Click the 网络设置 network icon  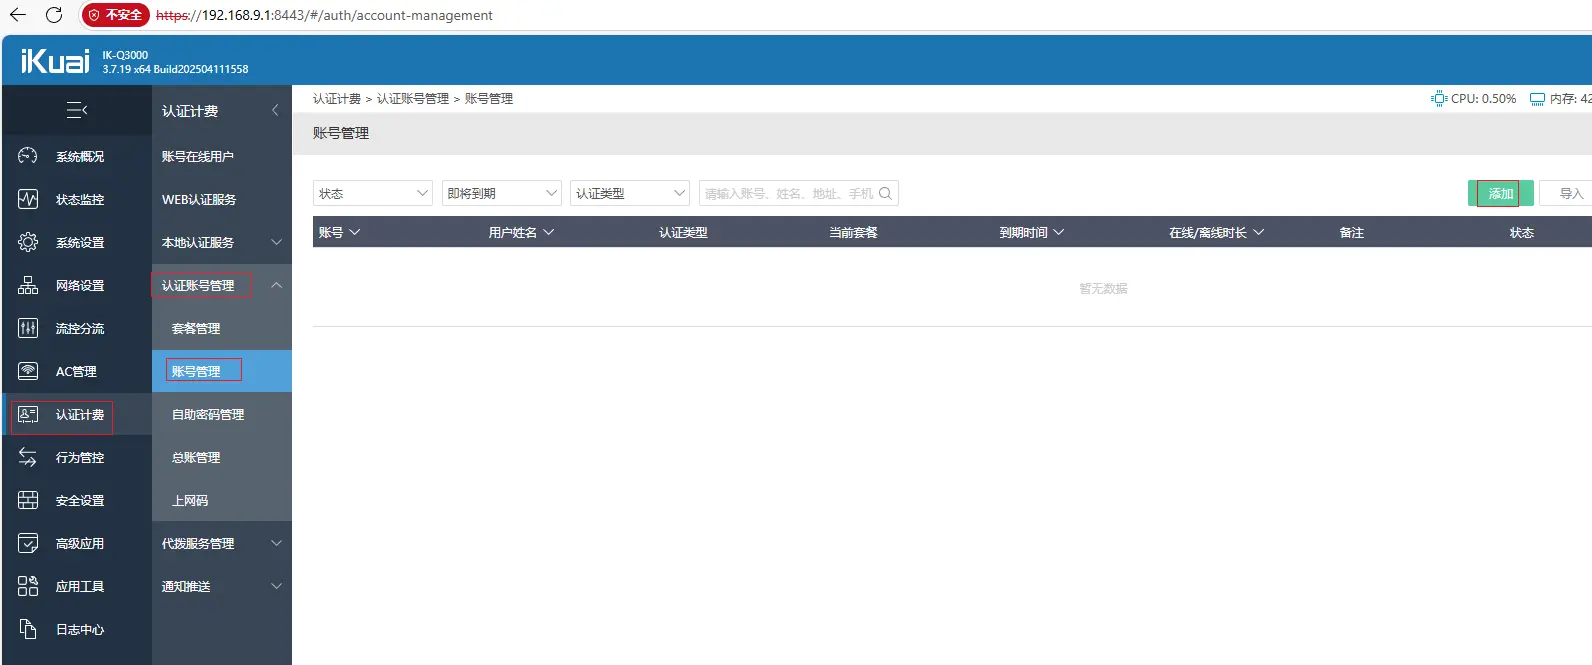click(28, 285)
